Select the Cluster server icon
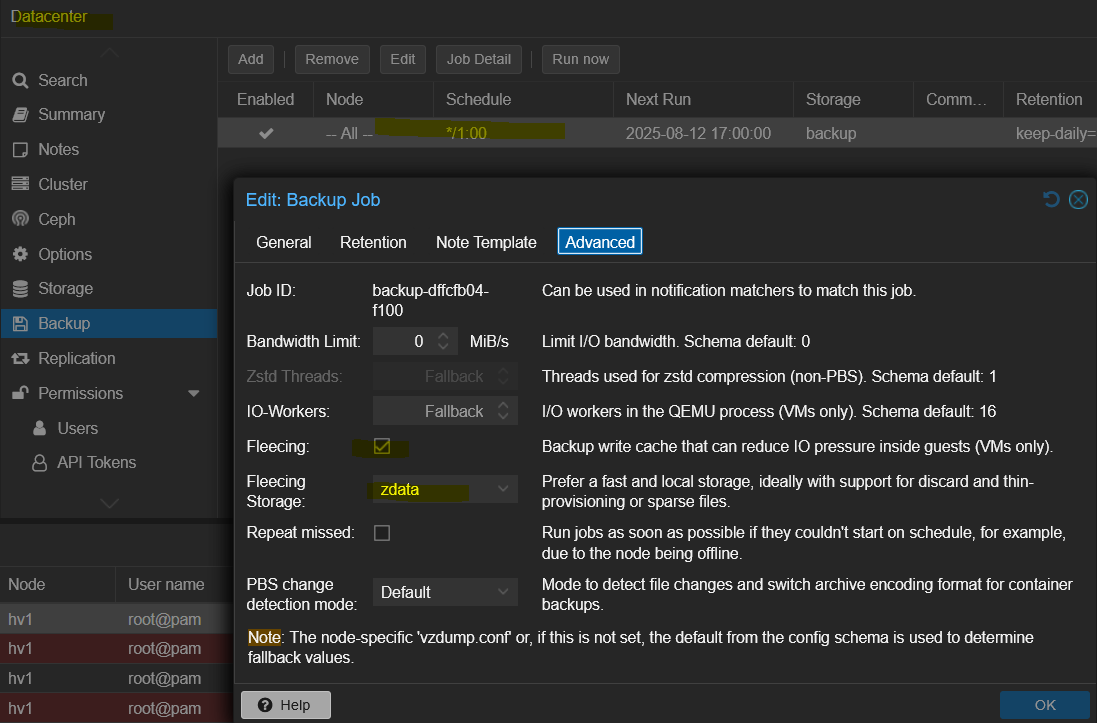This screenshot has width=1097, height=723. (x=20, y=185)
